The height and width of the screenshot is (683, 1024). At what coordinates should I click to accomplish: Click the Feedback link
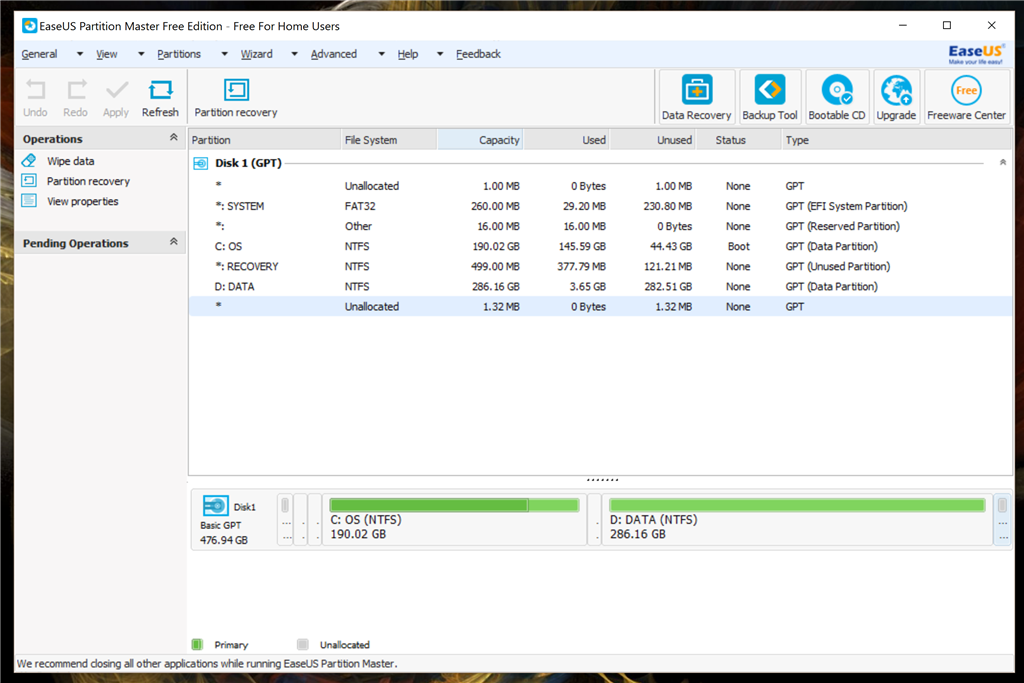(x=478, y=54)
